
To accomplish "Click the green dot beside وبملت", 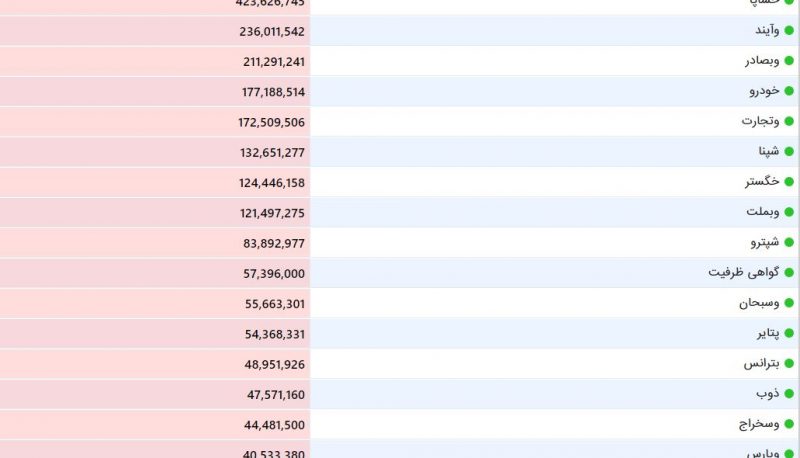I will coord(789,212).
